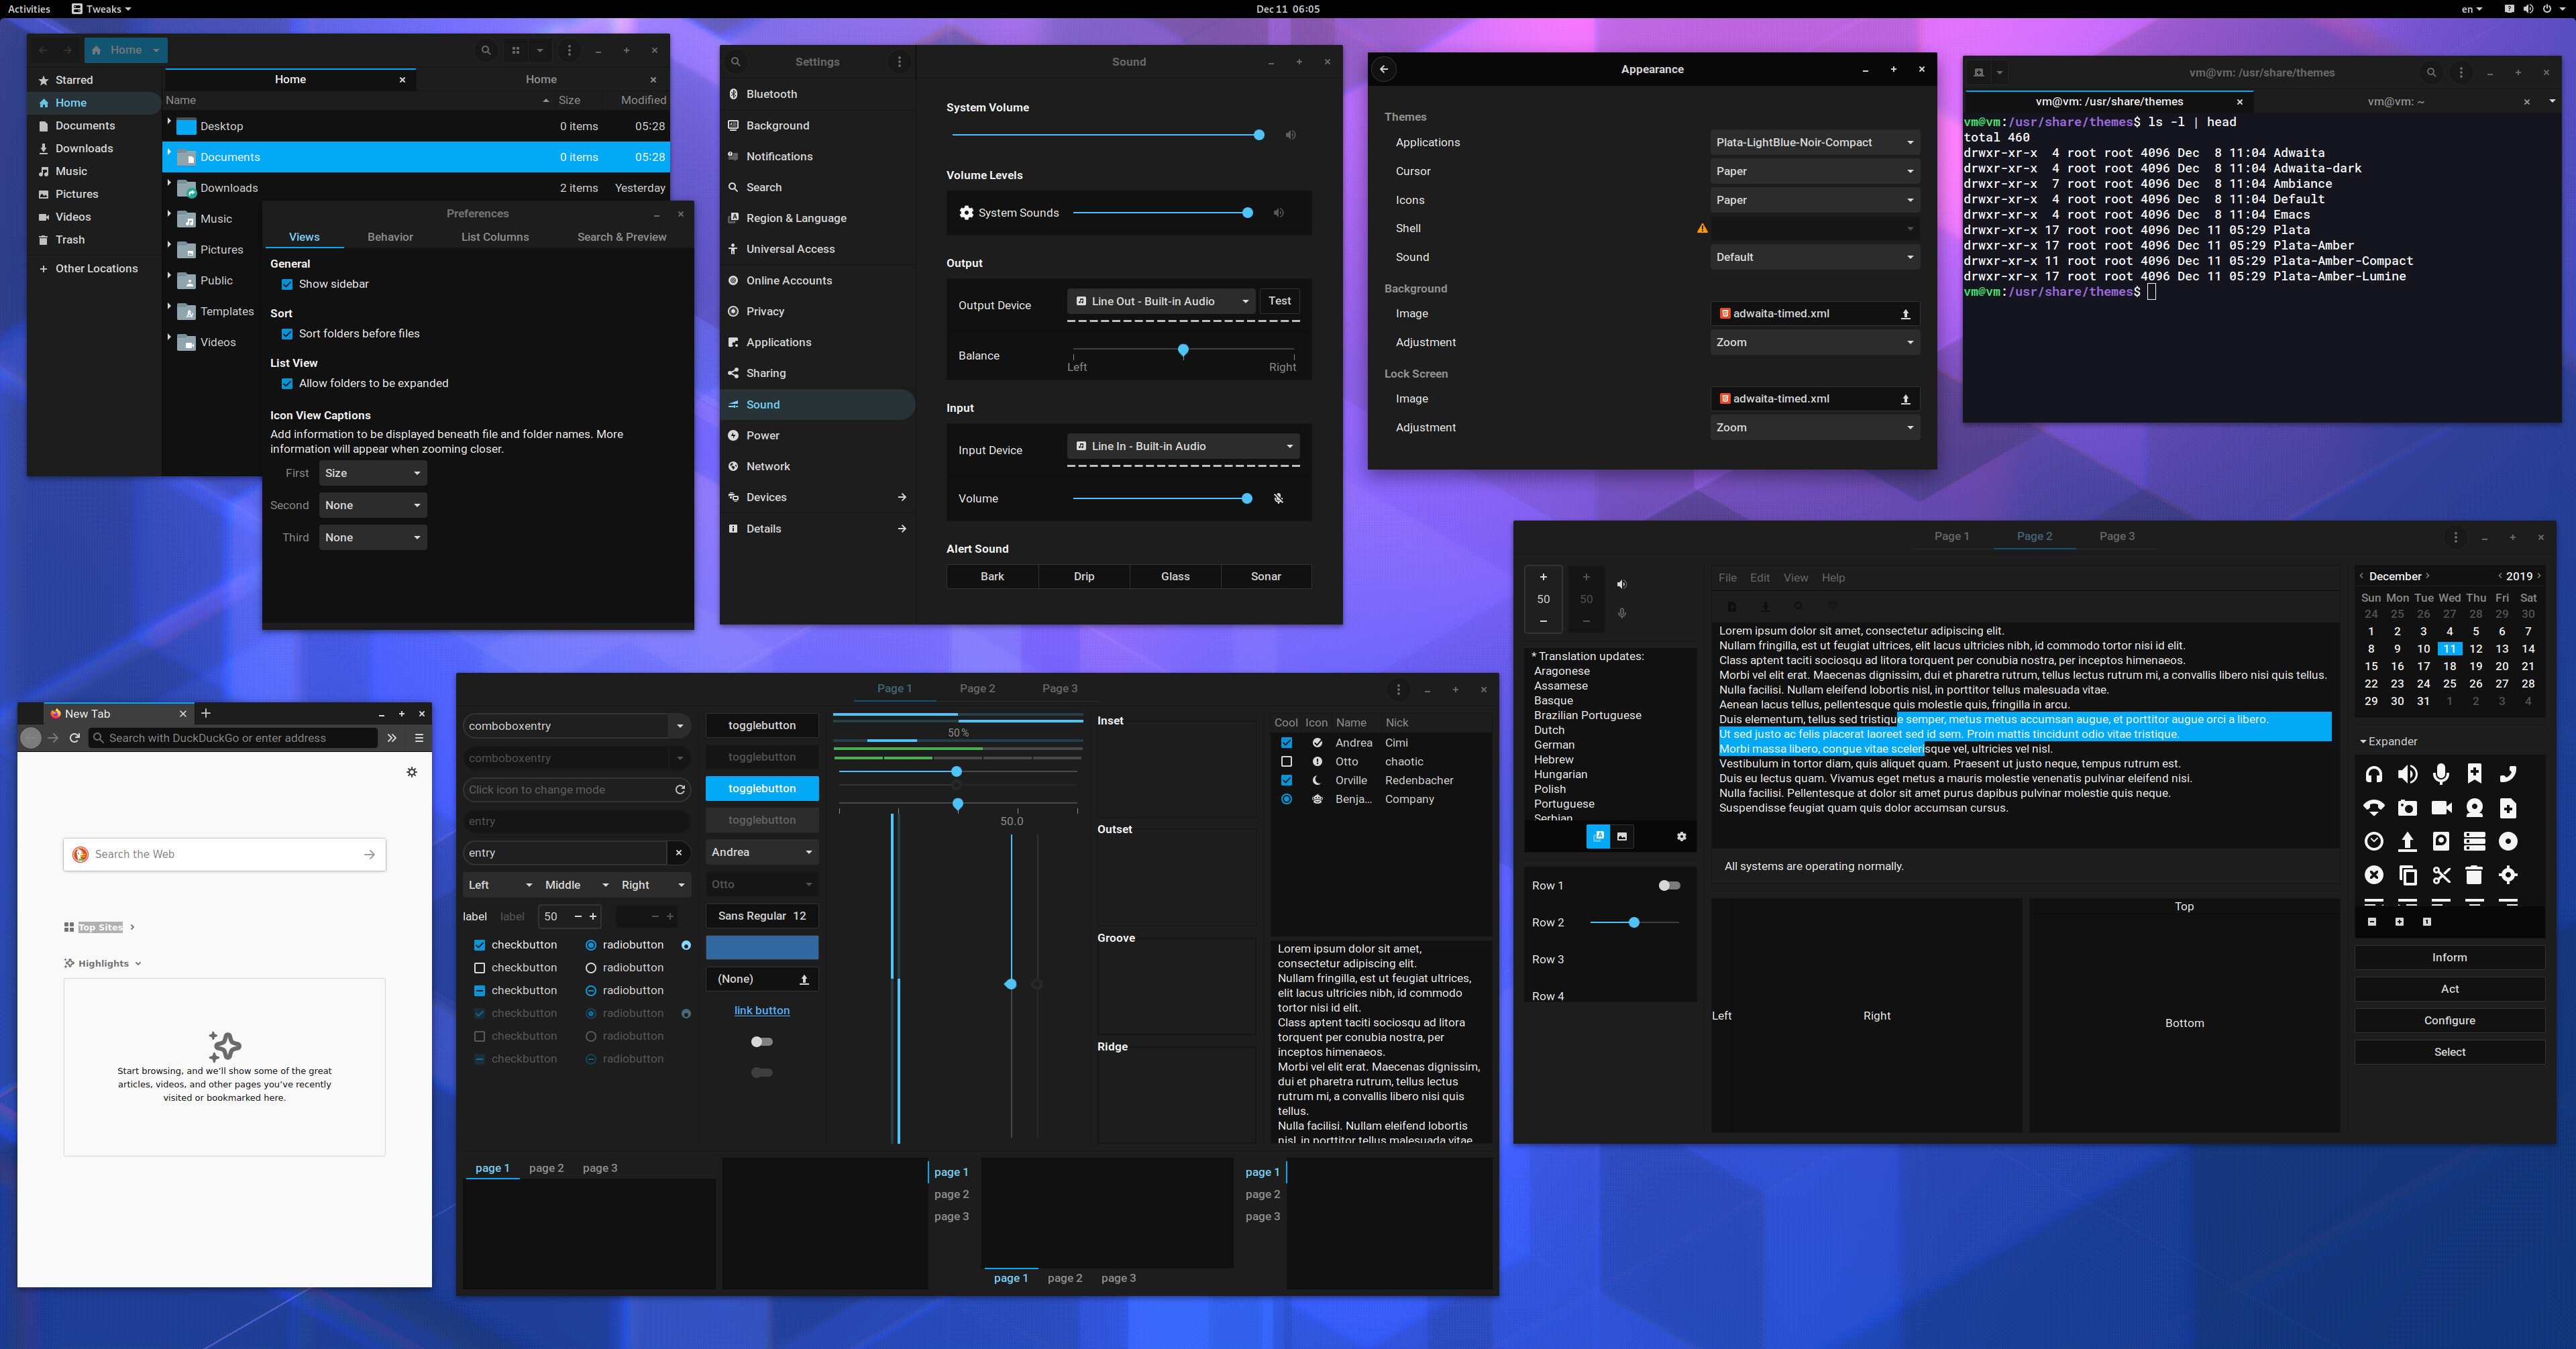Viewport: 2576px width, 1349px height.
Task: Click the optical disc icon in the Expander grid
Action: (2508, 841)
